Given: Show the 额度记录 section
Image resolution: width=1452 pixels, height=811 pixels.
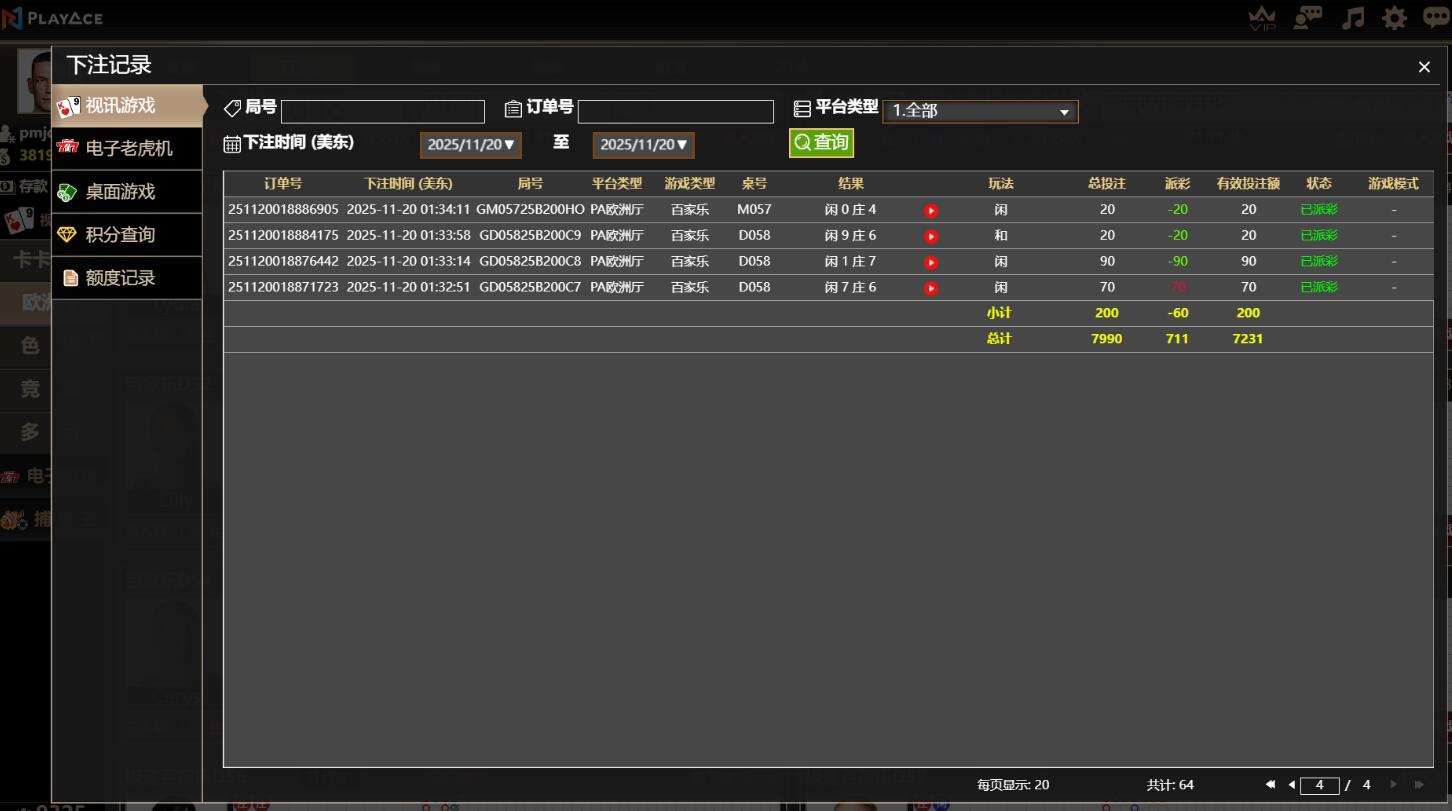Looking at the screenshot, I should 127,278.
